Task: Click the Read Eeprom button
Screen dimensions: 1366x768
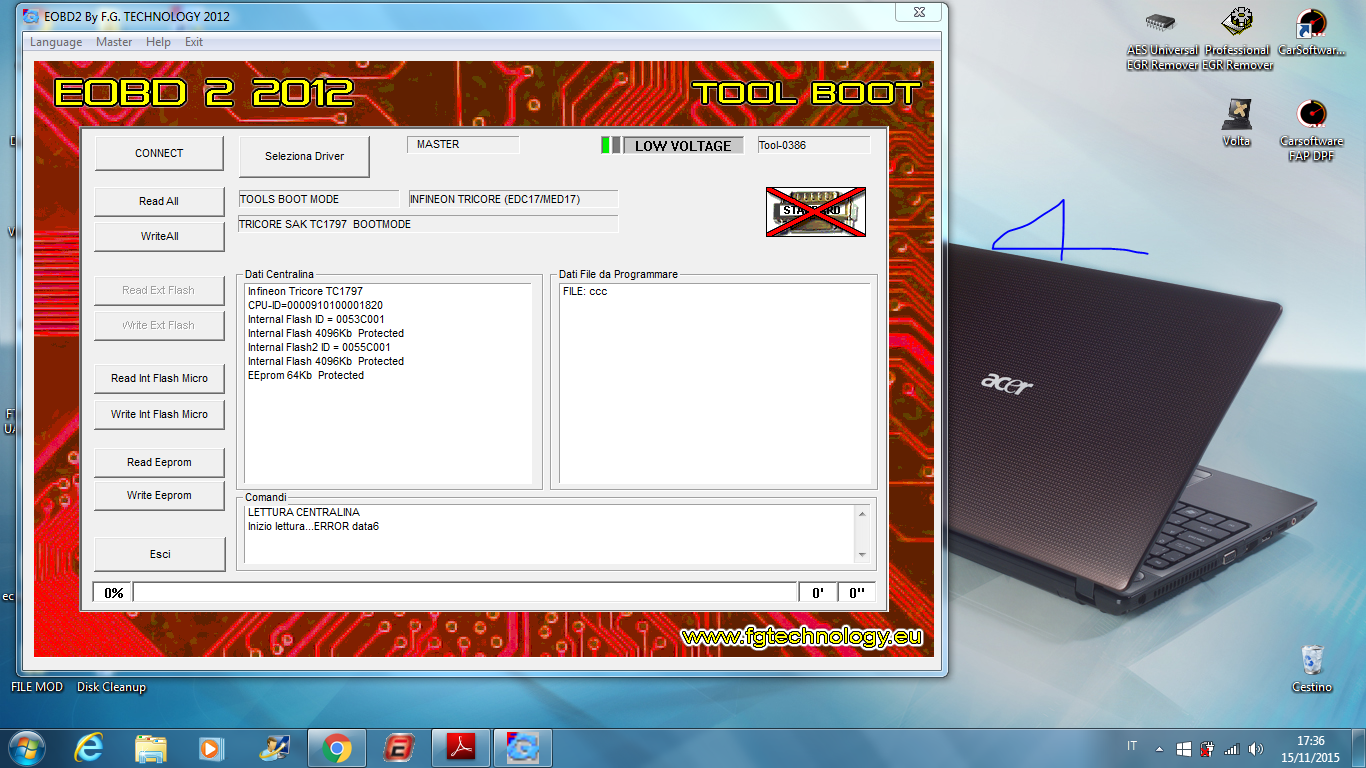Action: click(x=159, y=462)
